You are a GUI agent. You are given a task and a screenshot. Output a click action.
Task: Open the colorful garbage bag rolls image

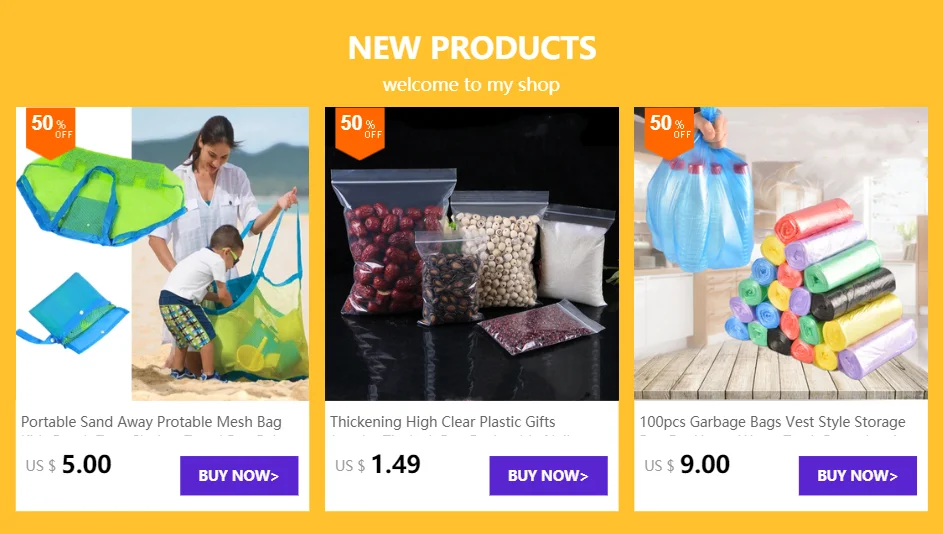[x=781, y=254]
